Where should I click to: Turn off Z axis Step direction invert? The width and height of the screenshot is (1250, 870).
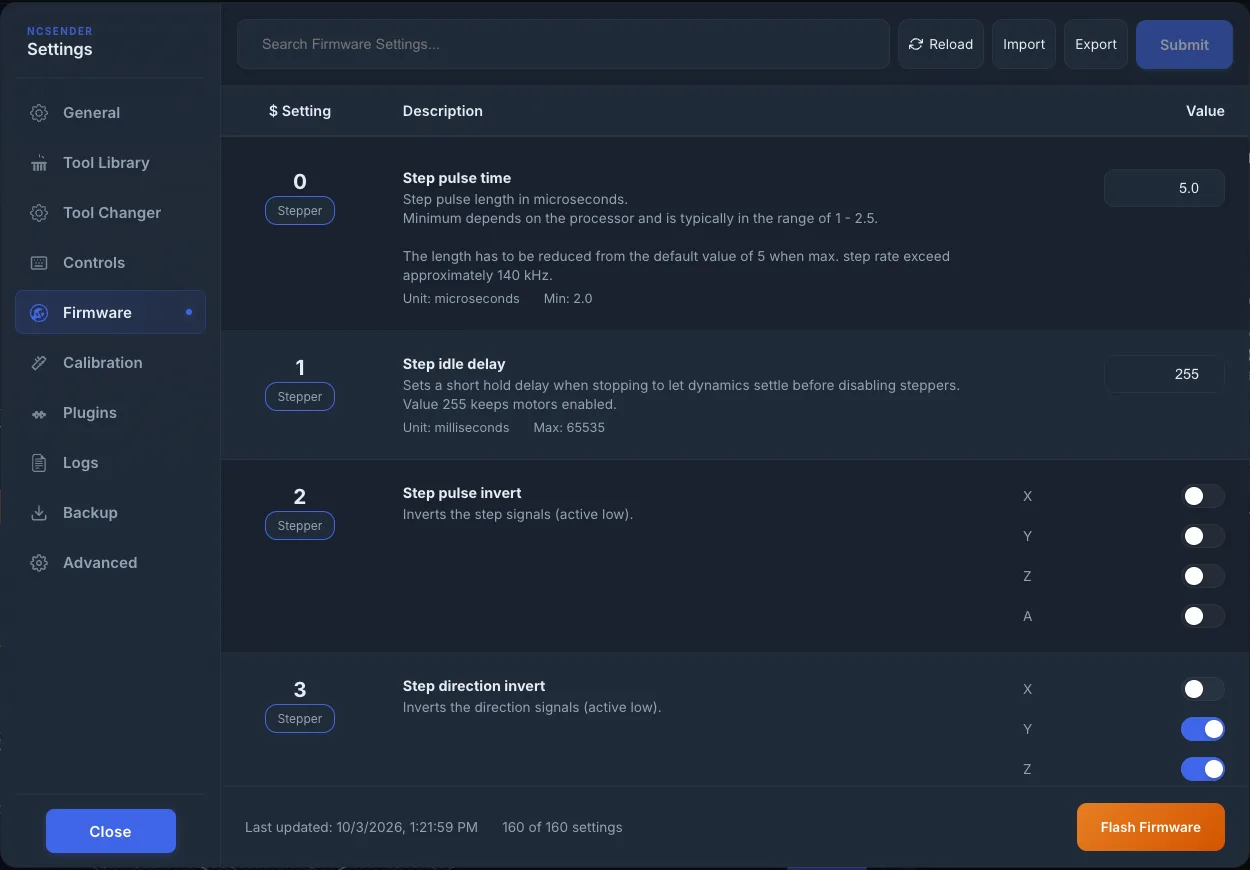click(x=1203, y=769)
